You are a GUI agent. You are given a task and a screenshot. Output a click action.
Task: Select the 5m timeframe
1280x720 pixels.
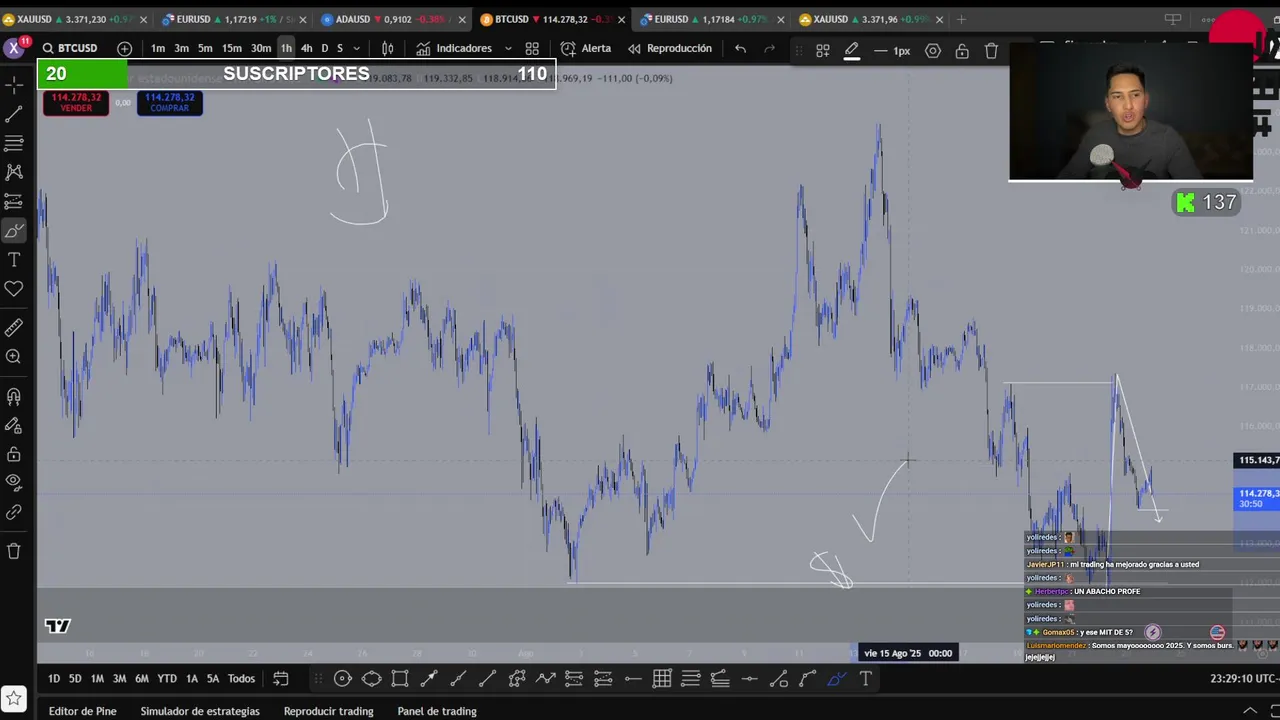(x=205, y=48)
